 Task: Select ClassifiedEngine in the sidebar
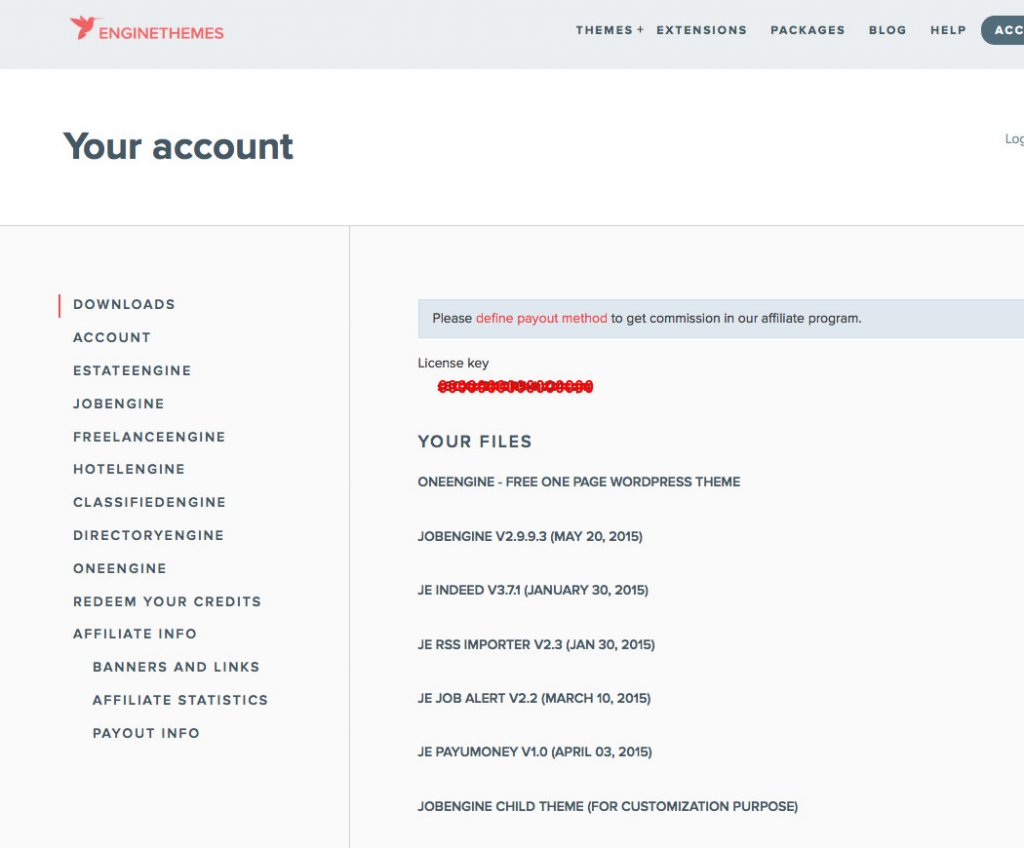(x=150, y=502)
